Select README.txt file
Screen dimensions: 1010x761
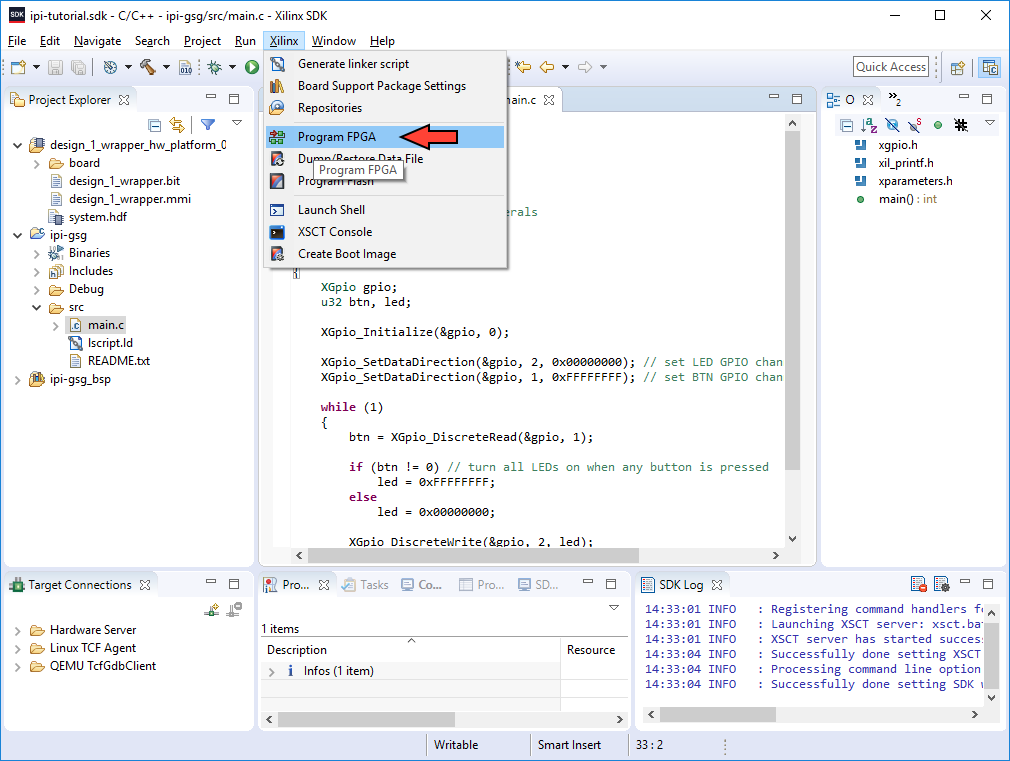pyautogui.click(x=119, y=361)
